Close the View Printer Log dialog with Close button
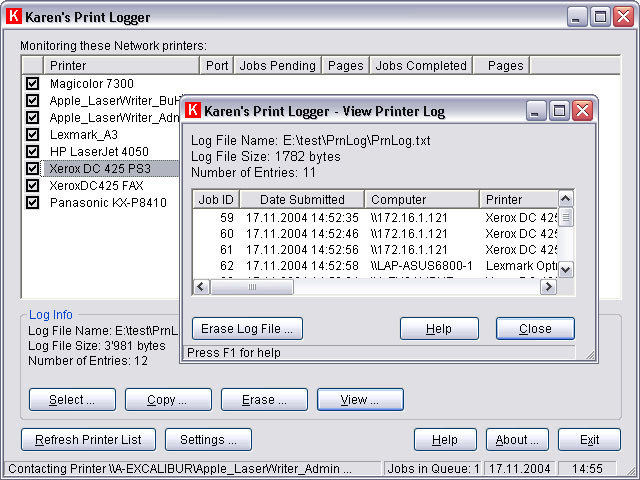Image resolution: width=640 pixels, height=480 pixels. click(x=535, y=329)
